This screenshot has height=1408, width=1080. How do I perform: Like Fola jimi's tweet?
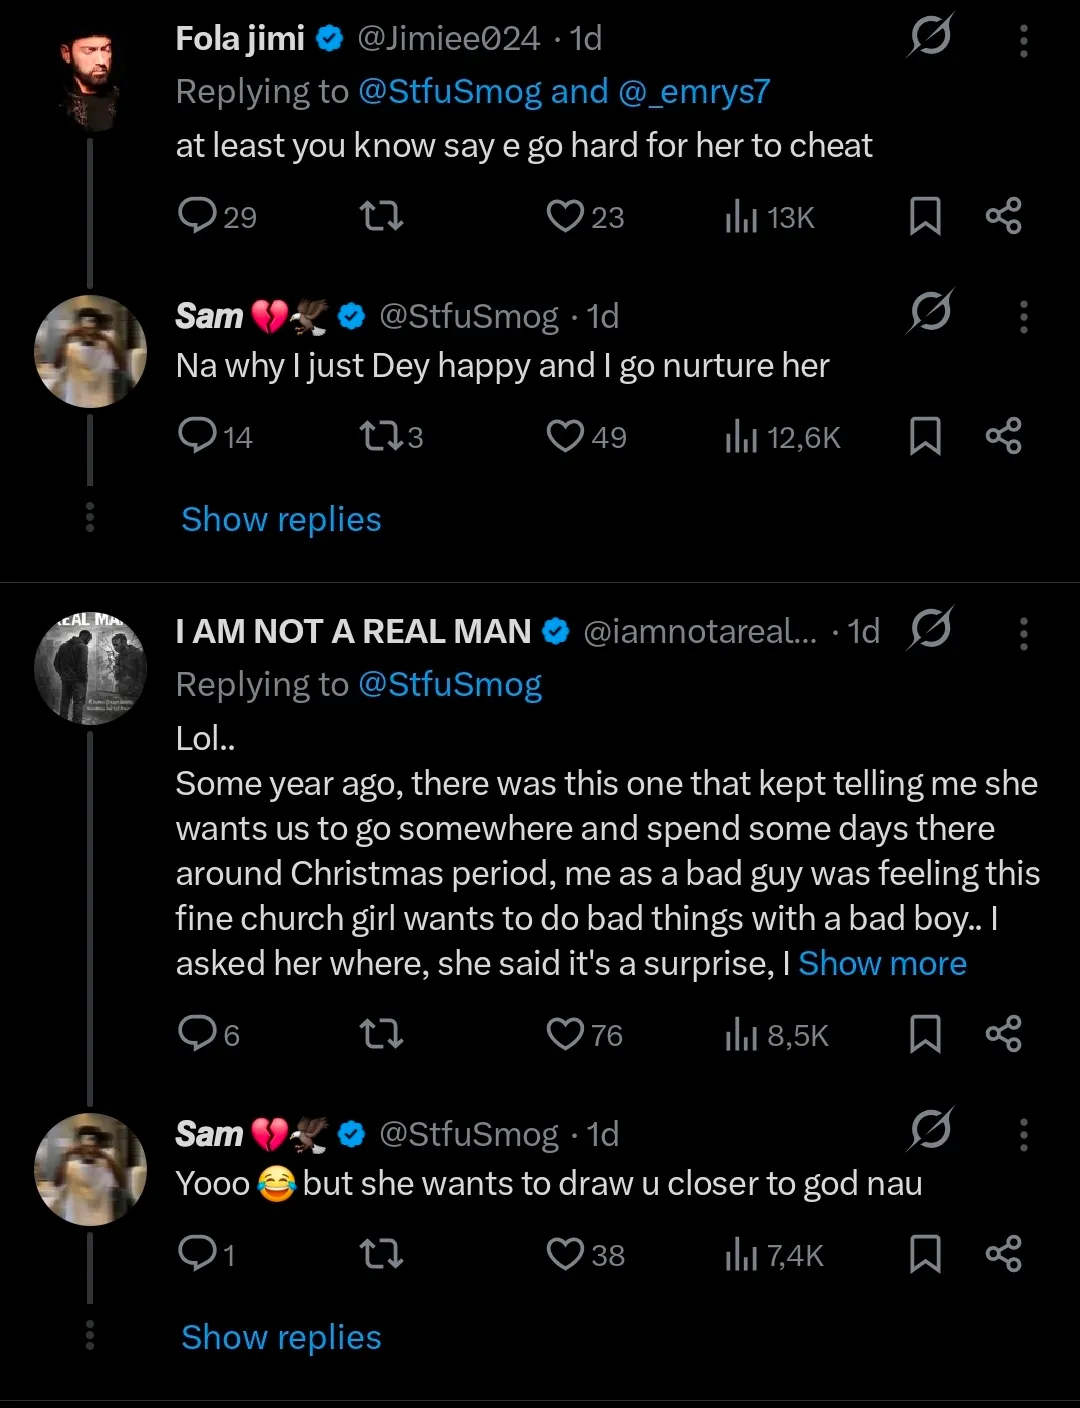[565, 215]
